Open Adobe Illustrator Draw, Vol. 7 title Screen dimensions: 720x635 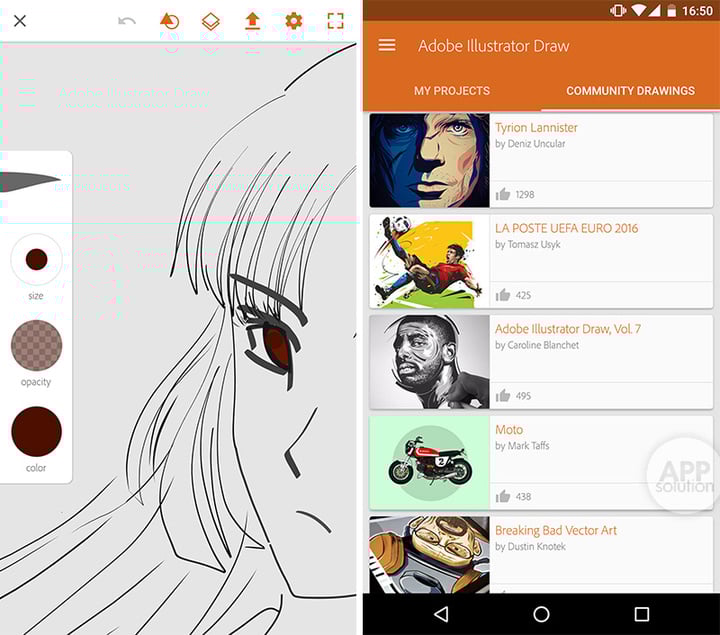568,329
